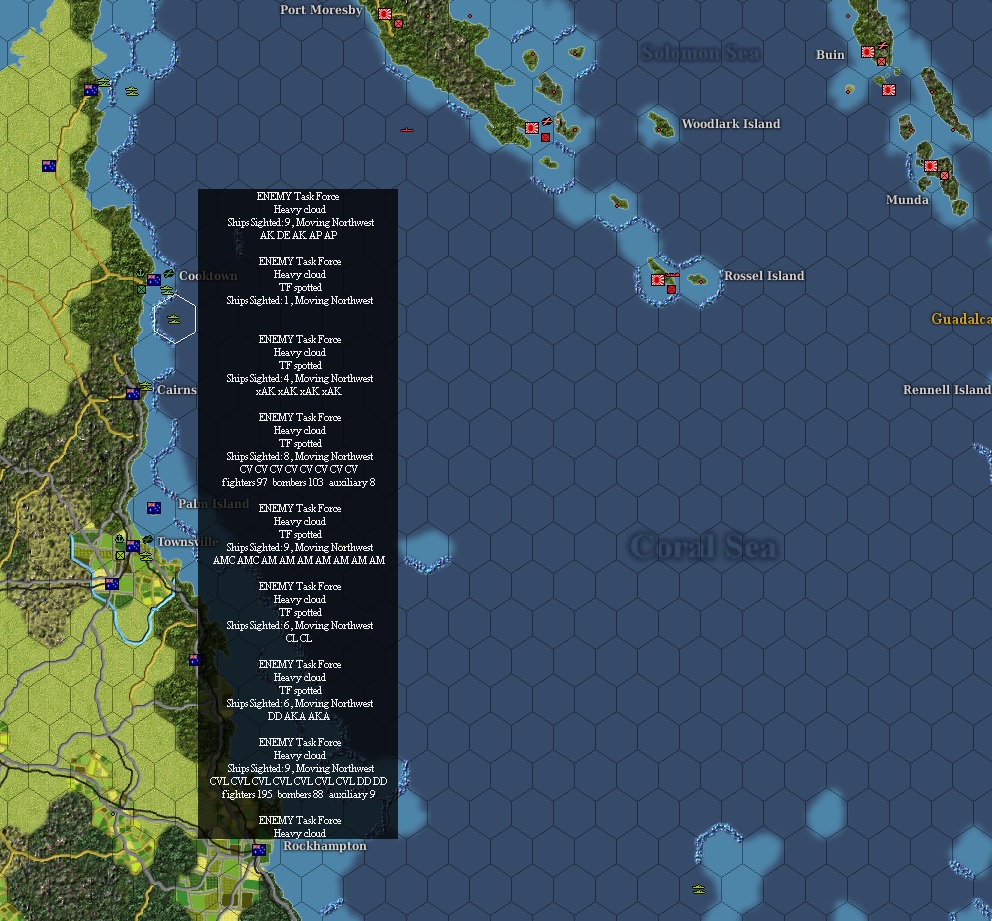This screenshot has height=921, width=992.
Task: Click the task force in the highlighted hex near Cooktown
Action: click(175, 319)
